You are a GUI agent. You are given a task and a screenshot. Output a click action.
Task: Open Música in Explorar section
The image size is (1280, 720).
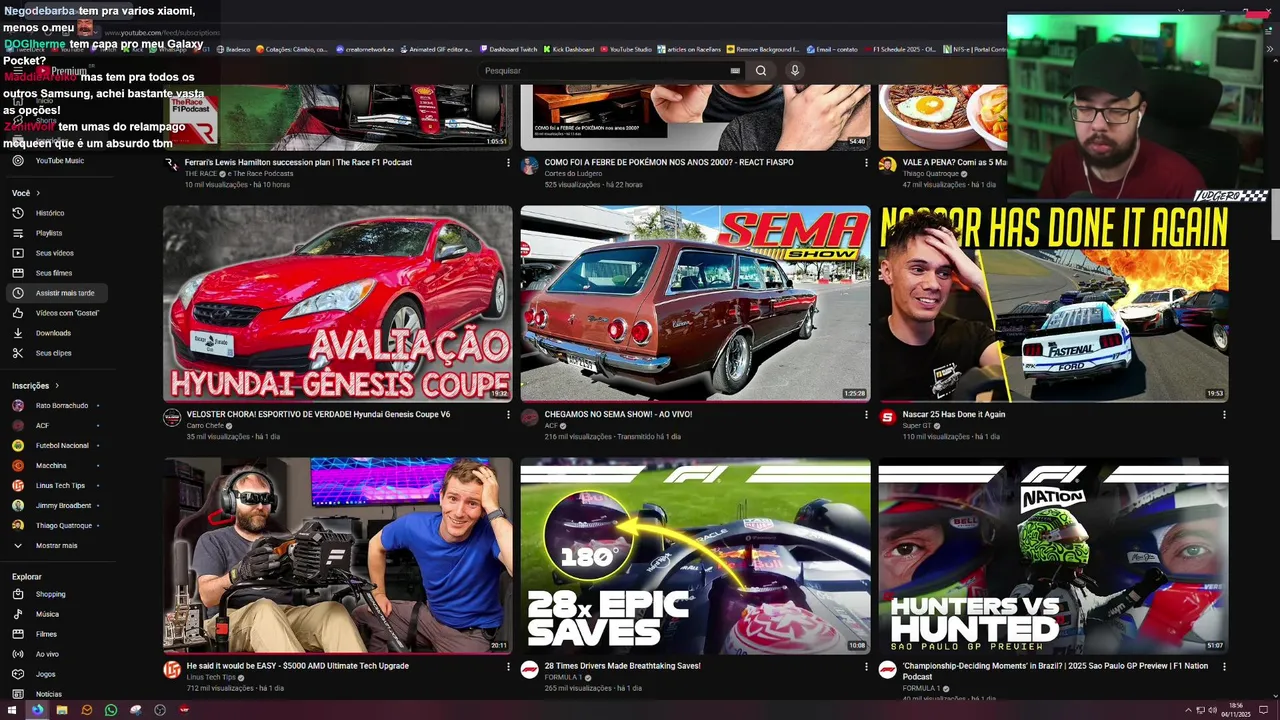tap(47, 614)
